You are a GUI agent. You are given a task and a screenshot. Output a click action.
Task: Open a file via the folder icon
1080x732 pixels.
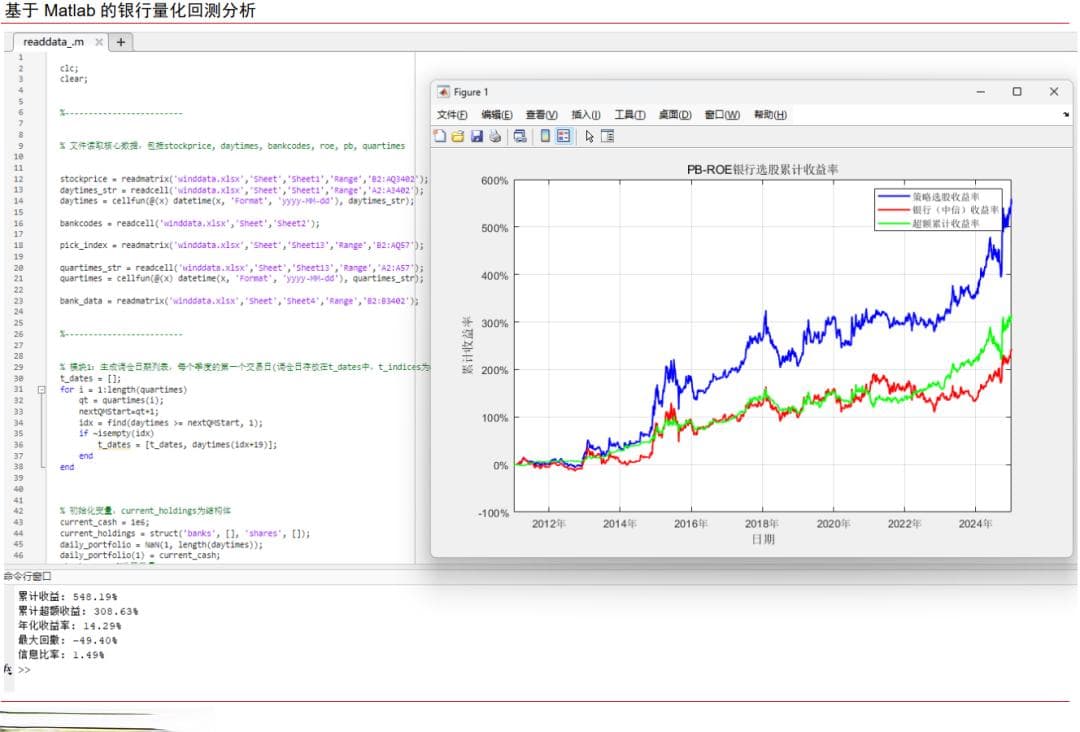point(458,136)
